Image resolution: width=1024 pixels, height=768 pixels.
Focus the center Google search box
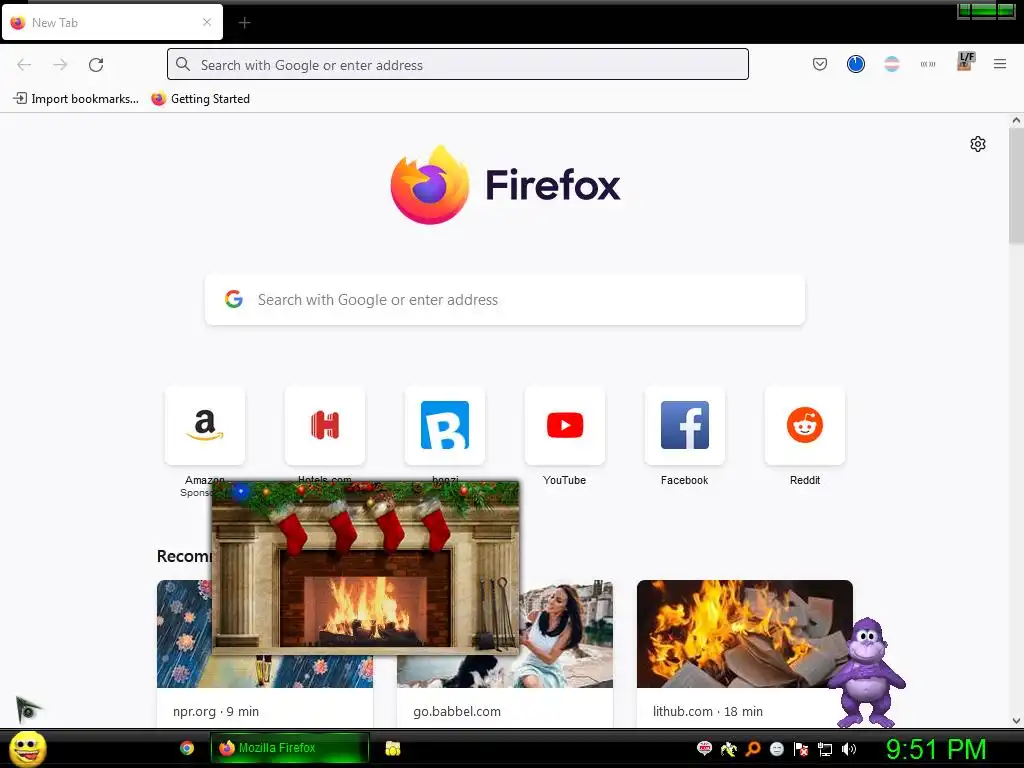tap(505, 300)
